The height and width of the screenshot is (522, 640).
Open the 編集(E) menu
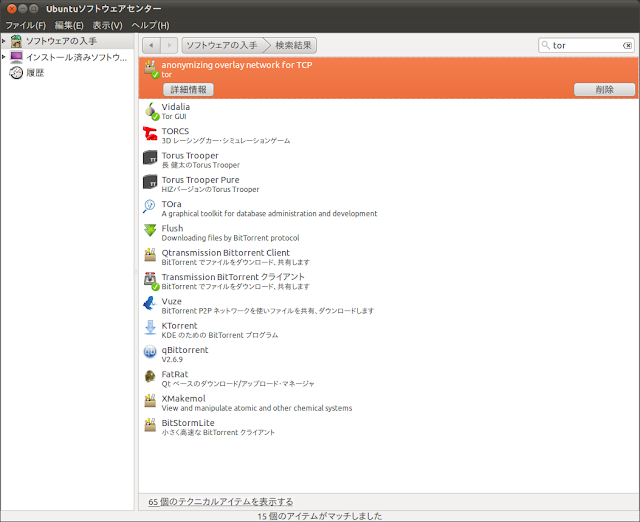coord(69,25)
